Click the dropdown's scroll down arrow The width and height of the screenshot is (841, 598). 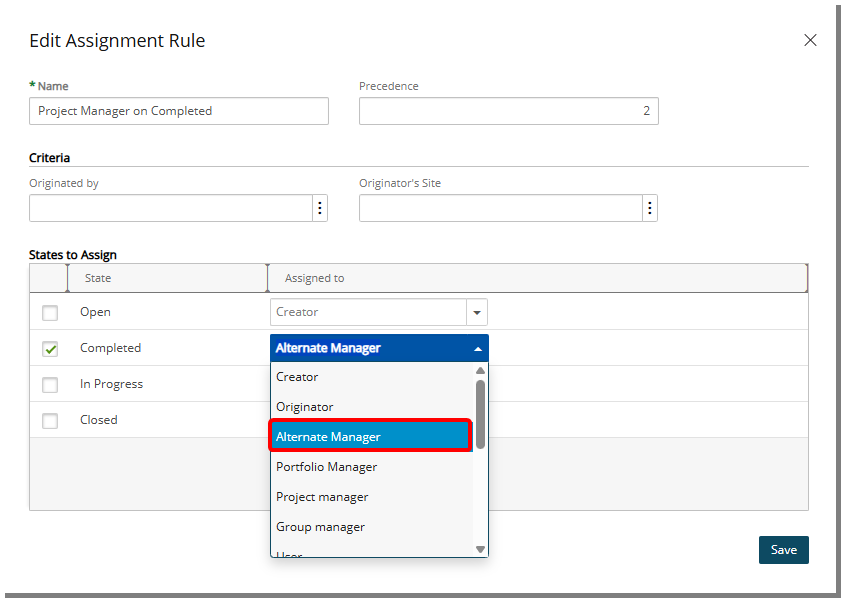(481, 548)
